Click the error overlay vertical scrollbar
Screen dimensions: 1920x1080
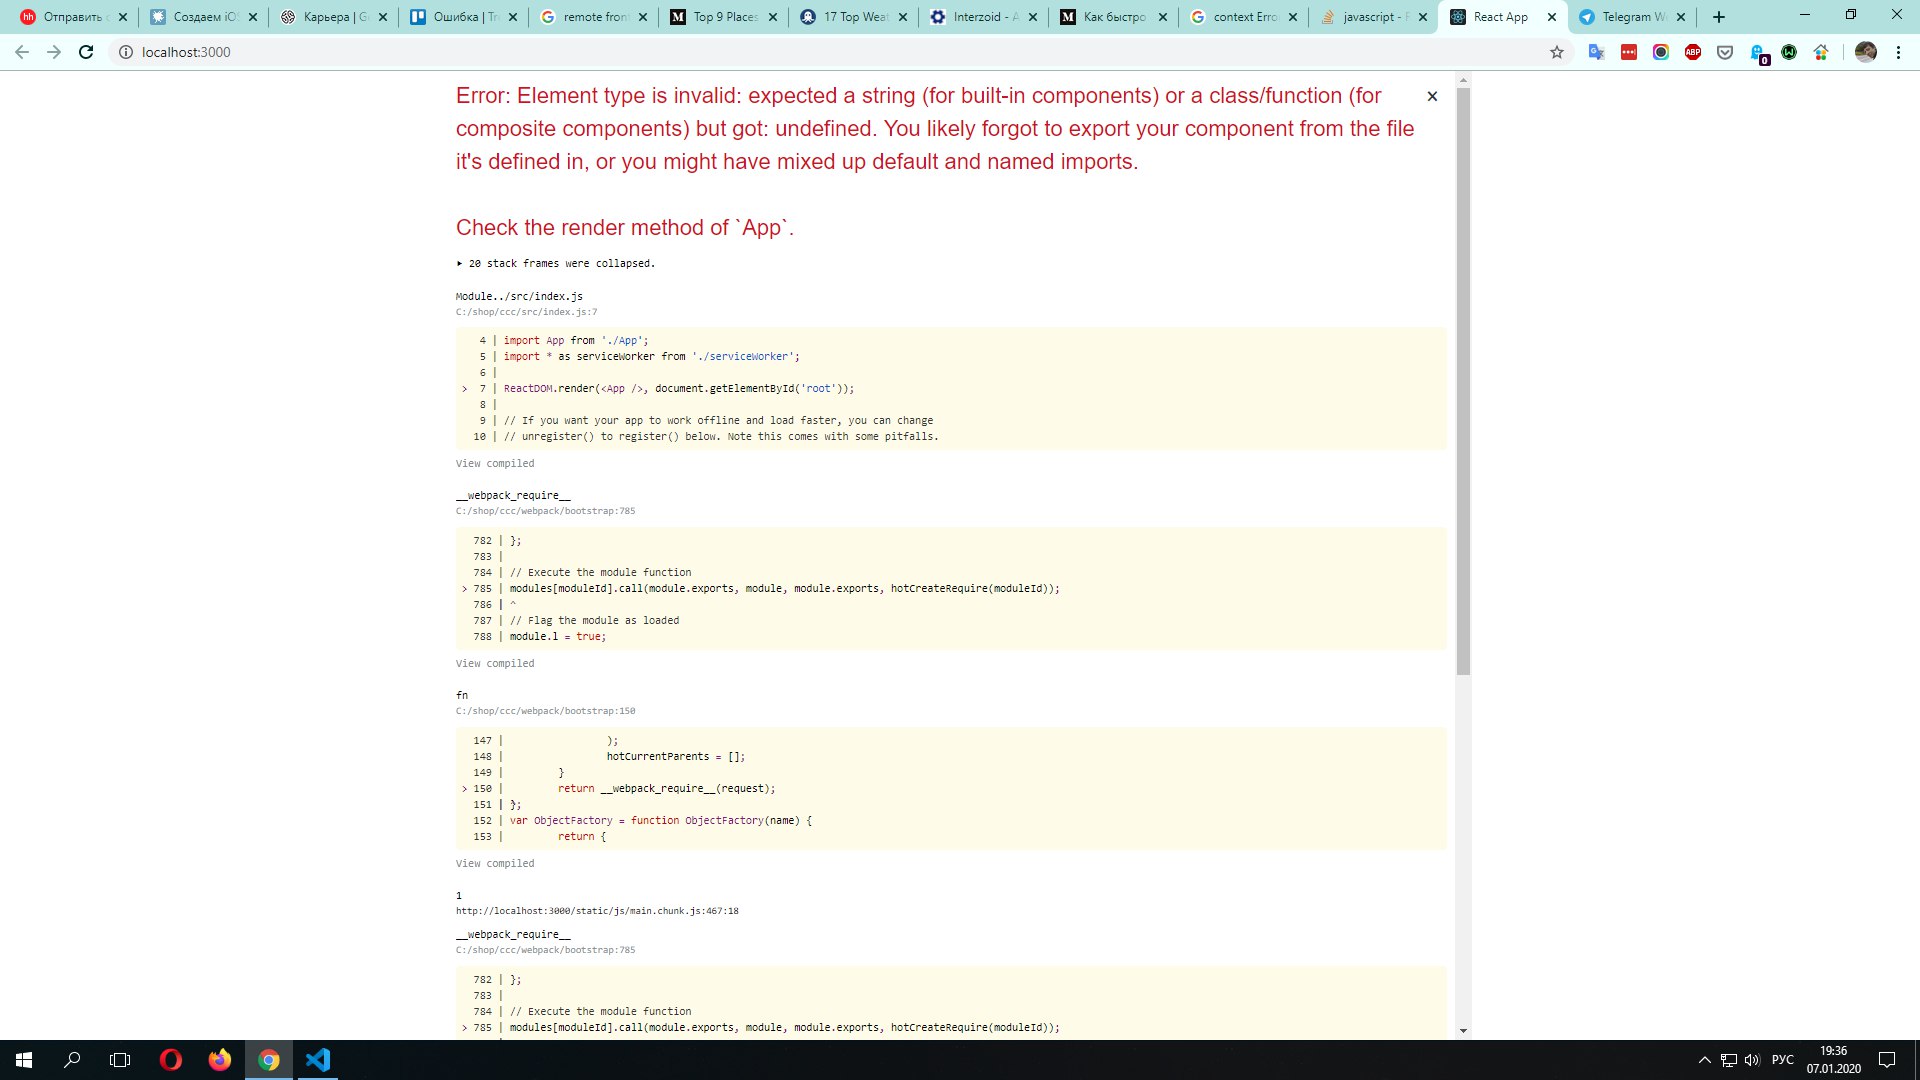point(1463,381)
